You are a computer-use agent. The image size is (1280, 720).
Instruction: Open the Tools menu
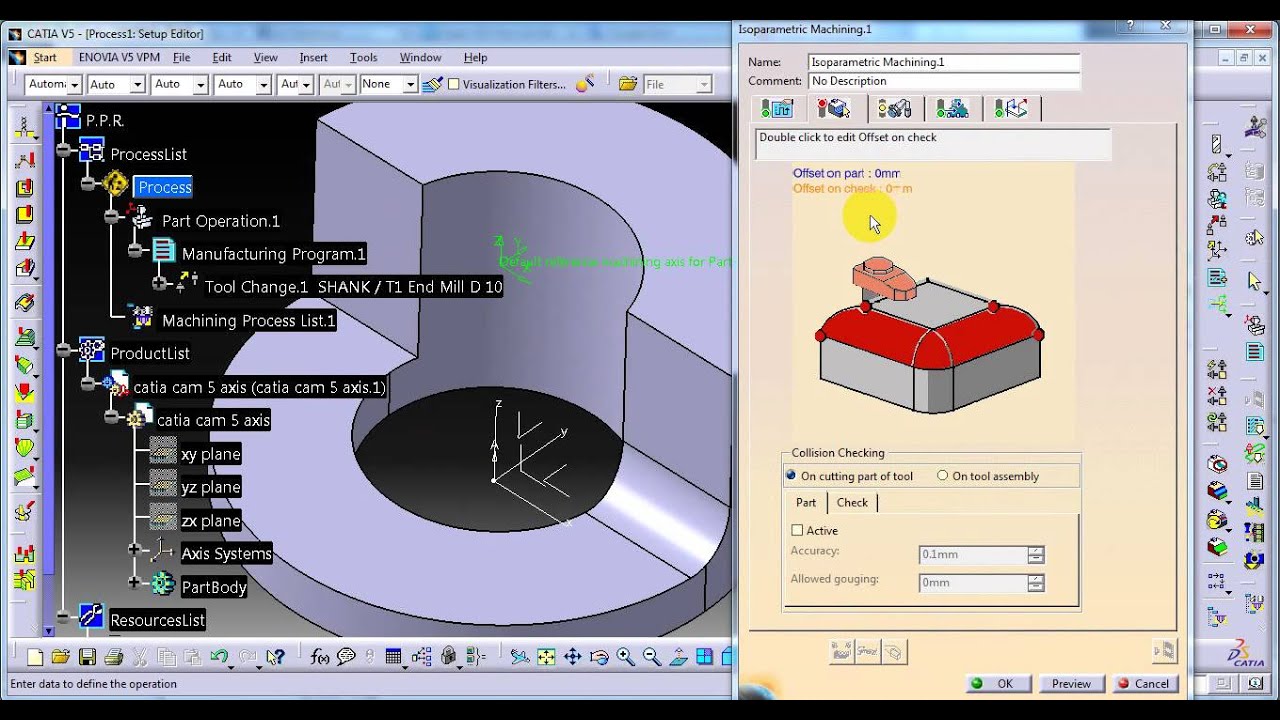363,58
